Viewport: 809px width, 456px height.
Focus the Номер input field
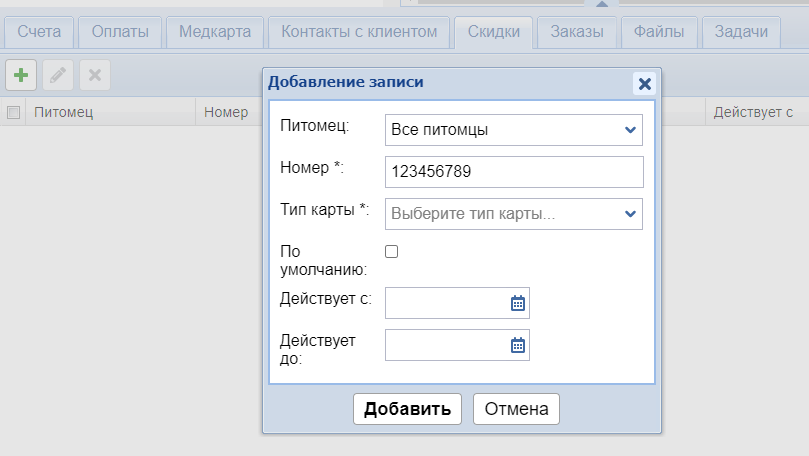(513, 172)
